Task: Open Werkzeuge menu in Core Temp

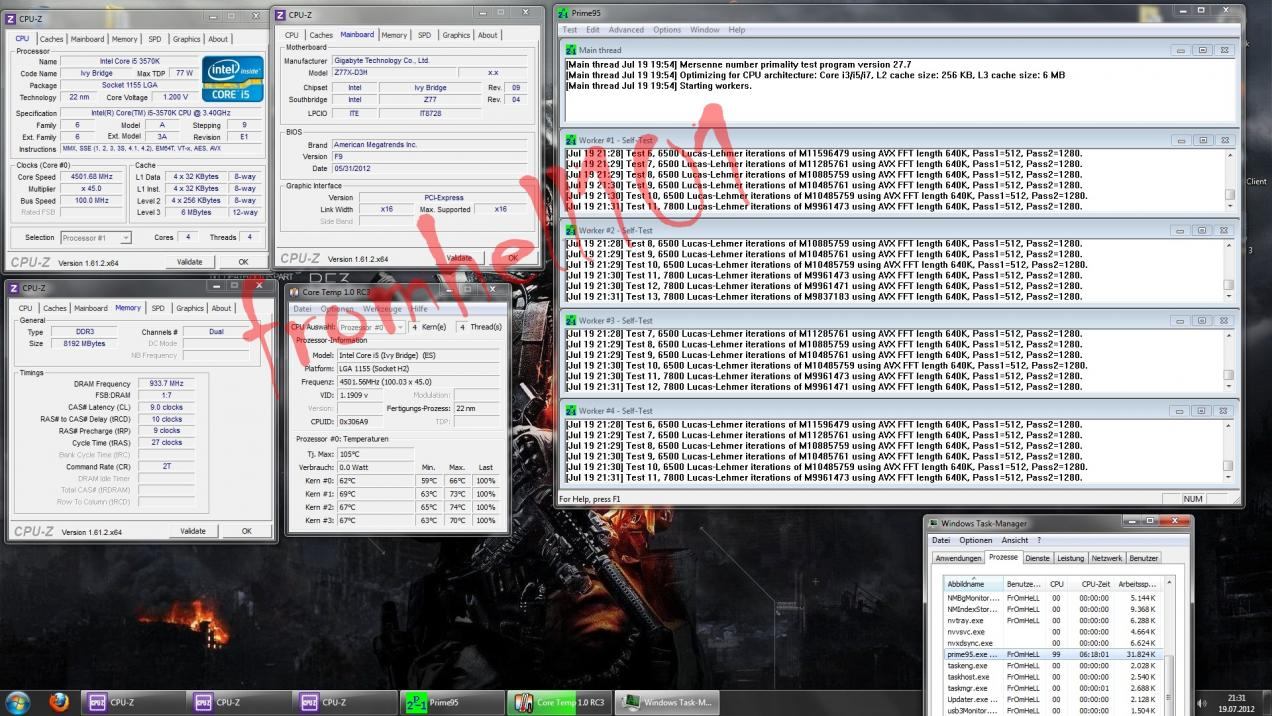Action: 381,309
